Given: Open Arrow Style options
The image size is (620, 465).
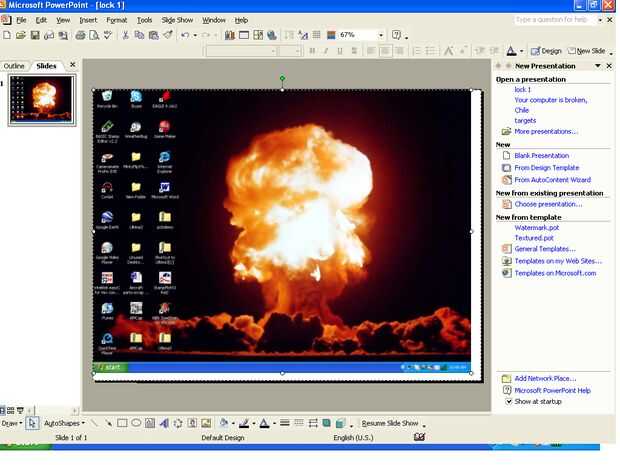Looking at the screenshot, I should (313, 423).
